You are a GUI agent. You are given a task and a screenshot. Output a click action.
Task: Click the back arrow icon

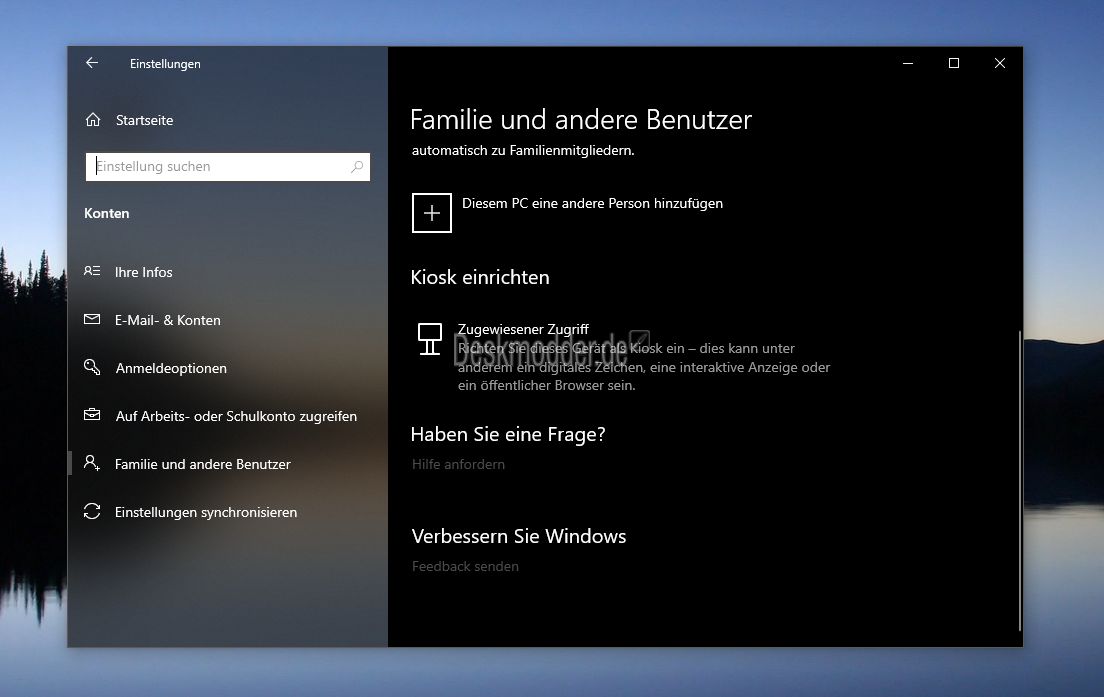[92, 63]
